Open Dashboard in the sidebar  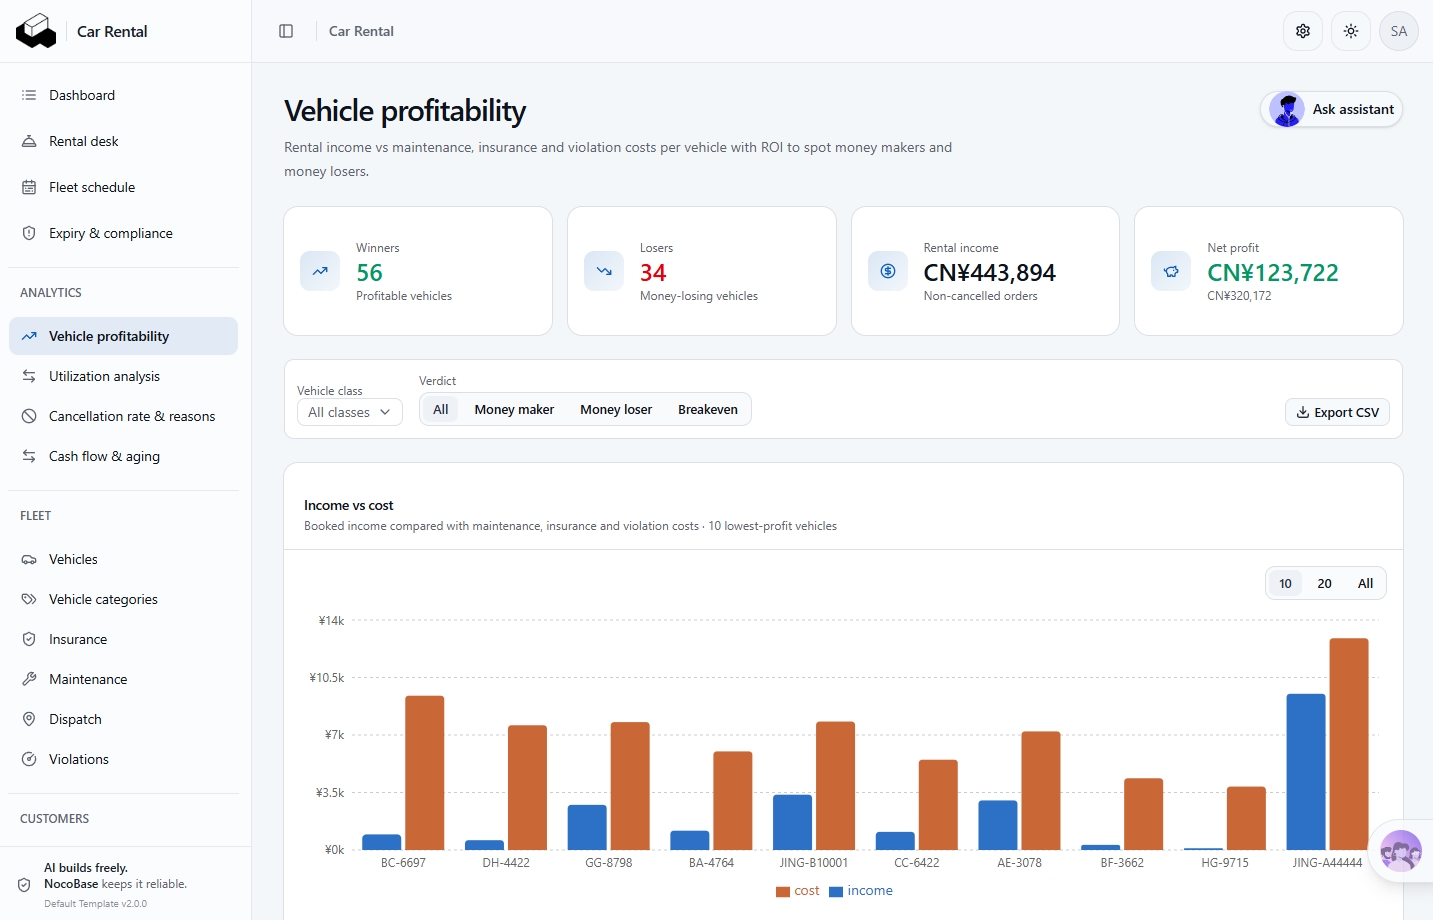(x=123, y=95)
